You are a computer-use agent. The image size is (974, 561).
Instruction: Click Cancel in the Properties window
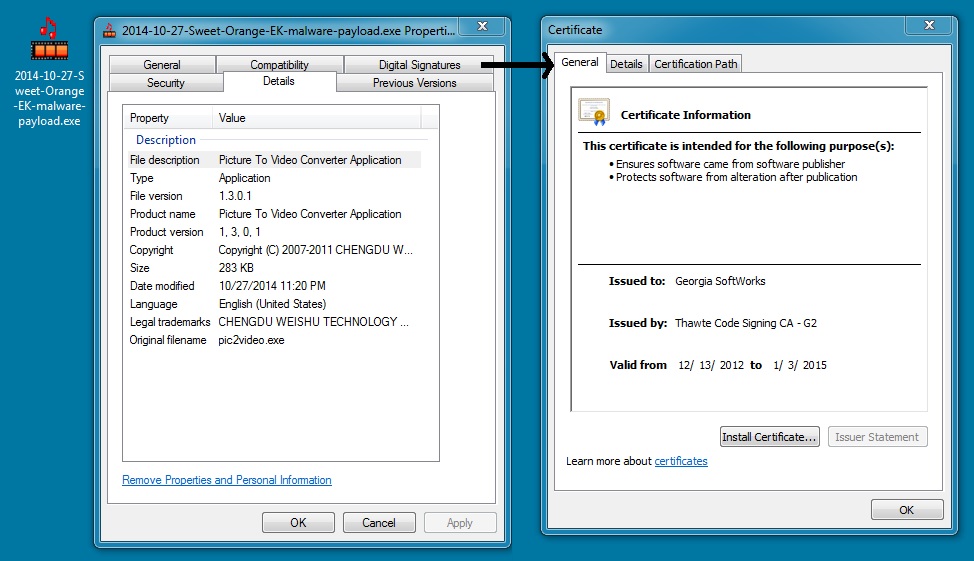tap(379, 522)
